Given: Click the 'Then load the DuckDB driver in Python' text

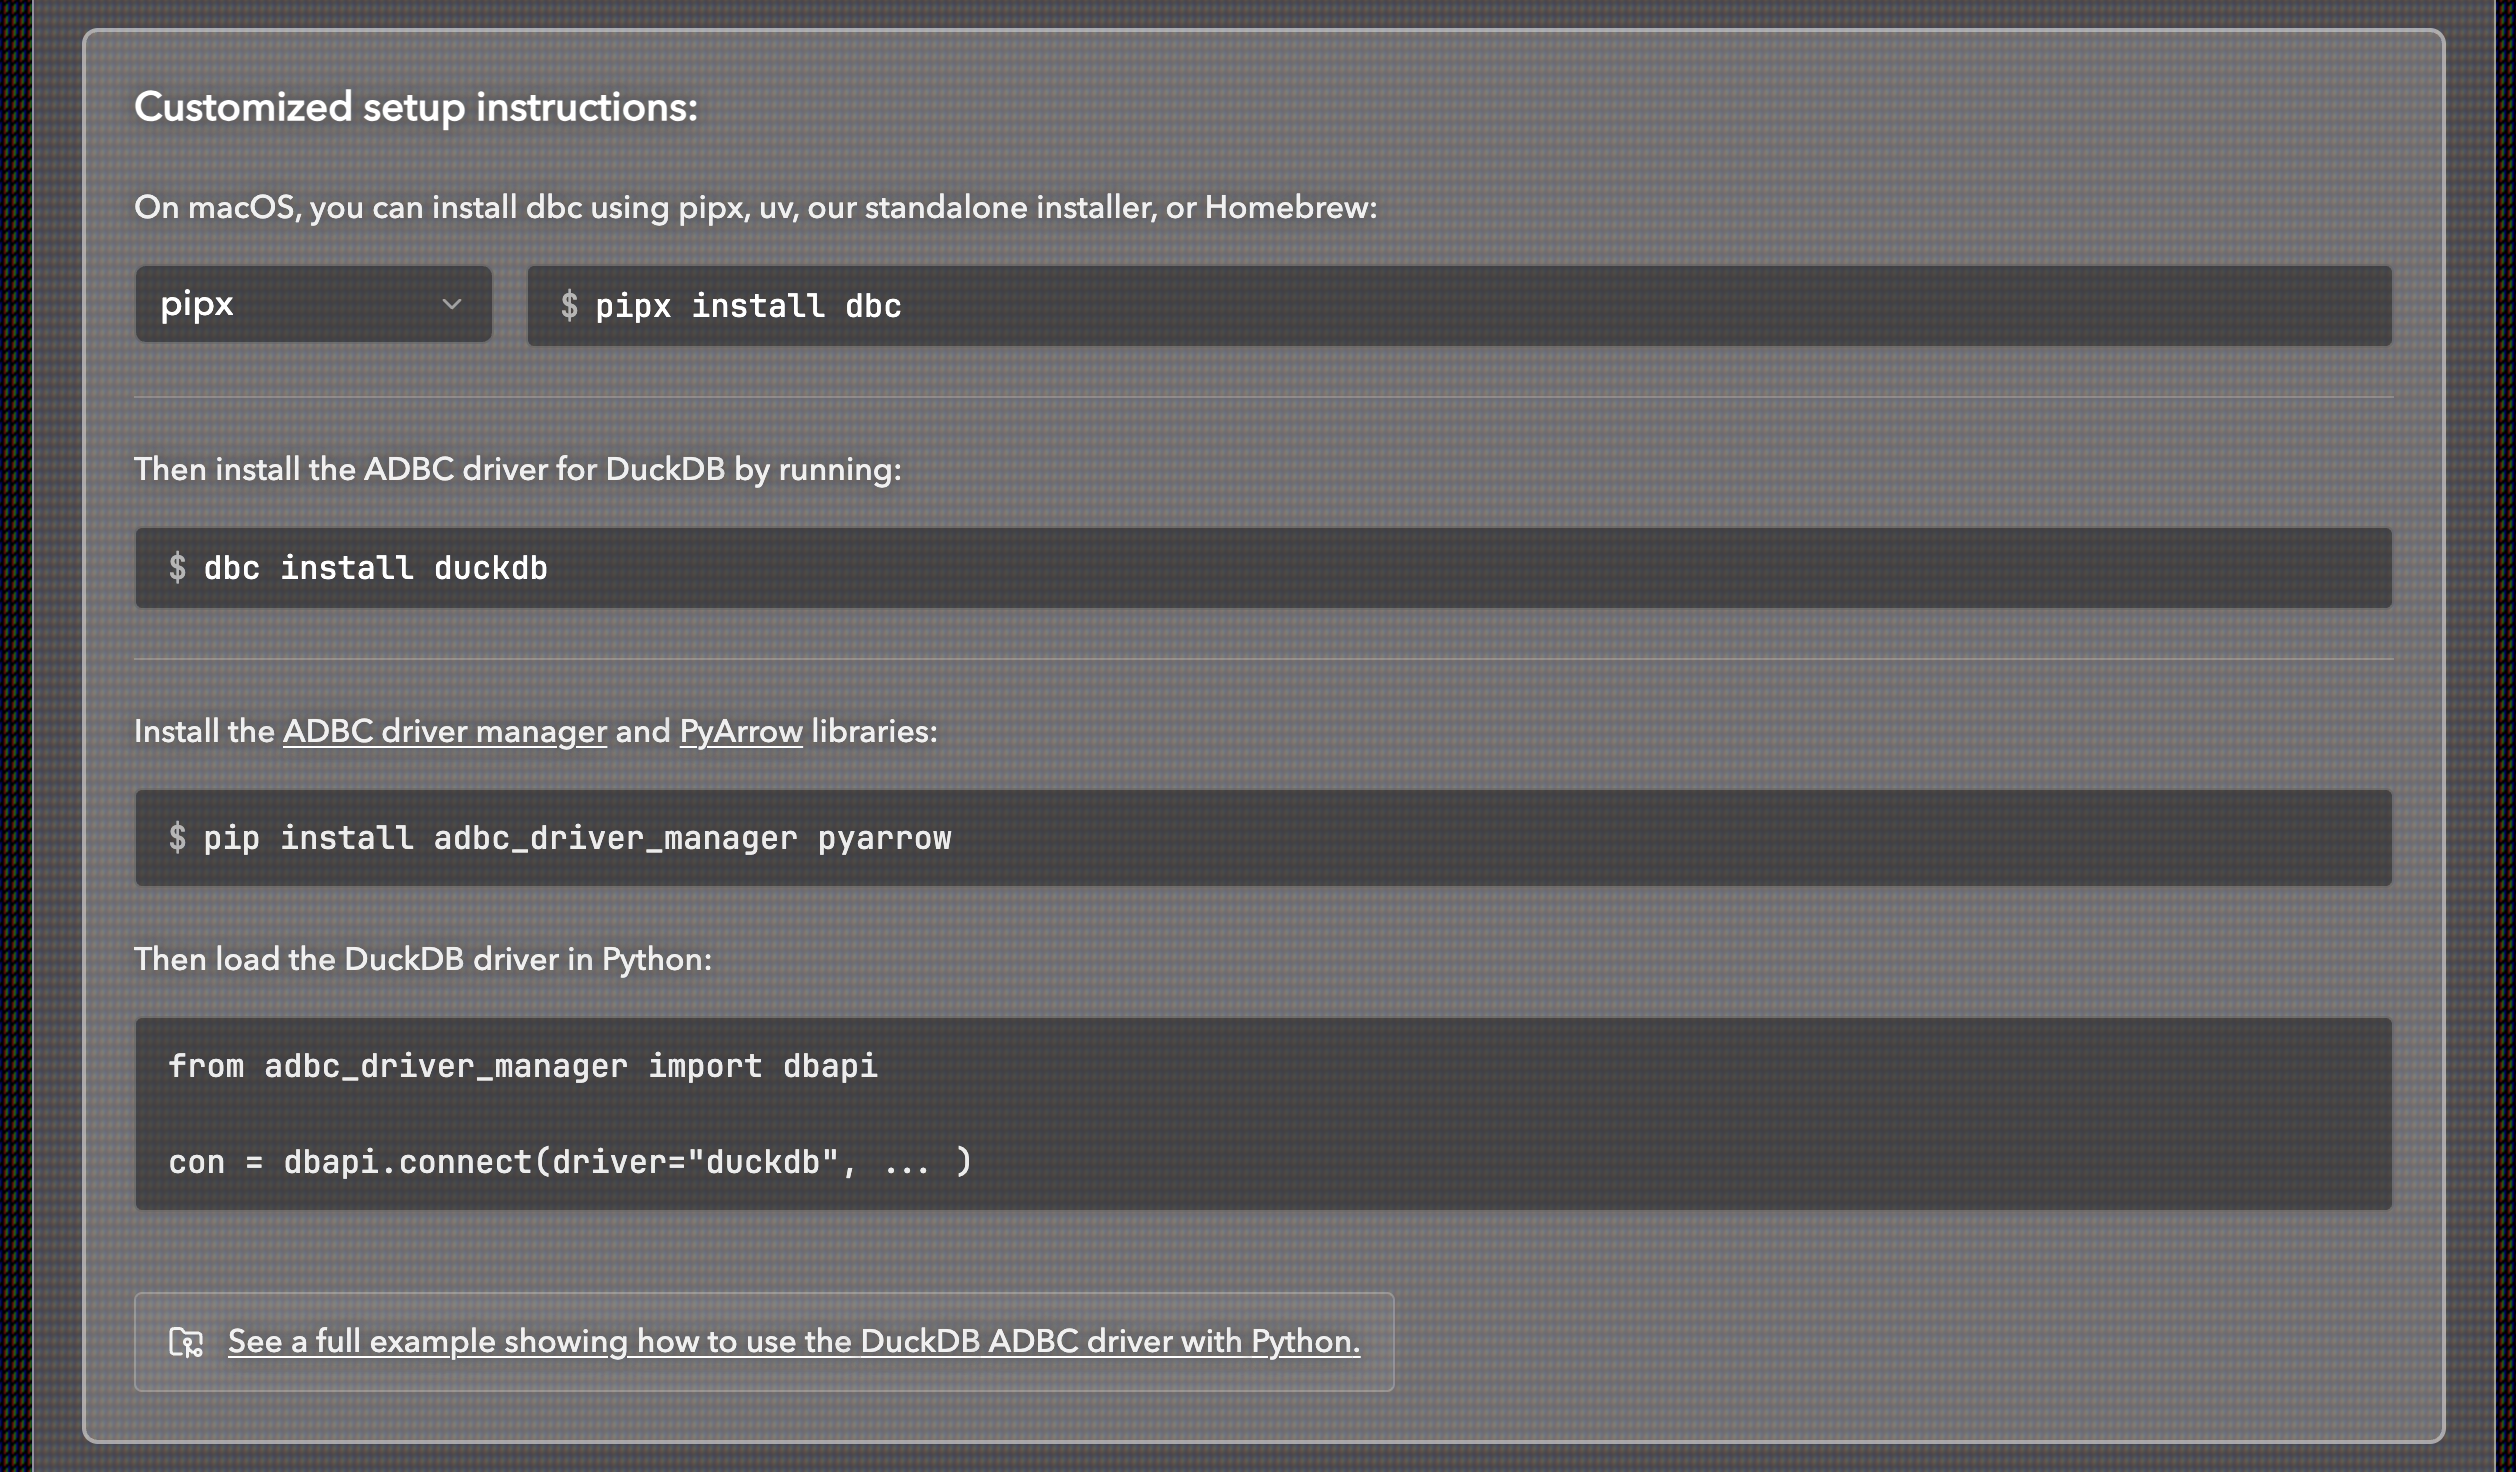Looking at the screenshot, I should (422, 959).
